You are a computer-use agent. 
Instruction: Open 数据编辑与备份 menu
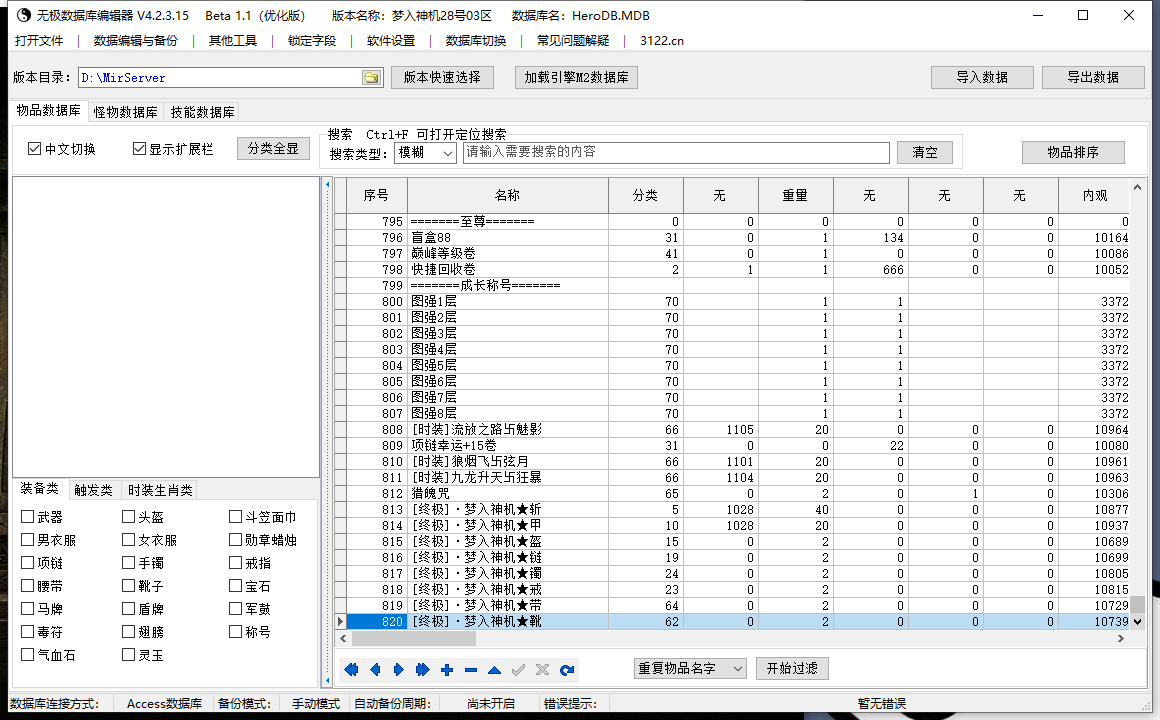pos(135,41)
